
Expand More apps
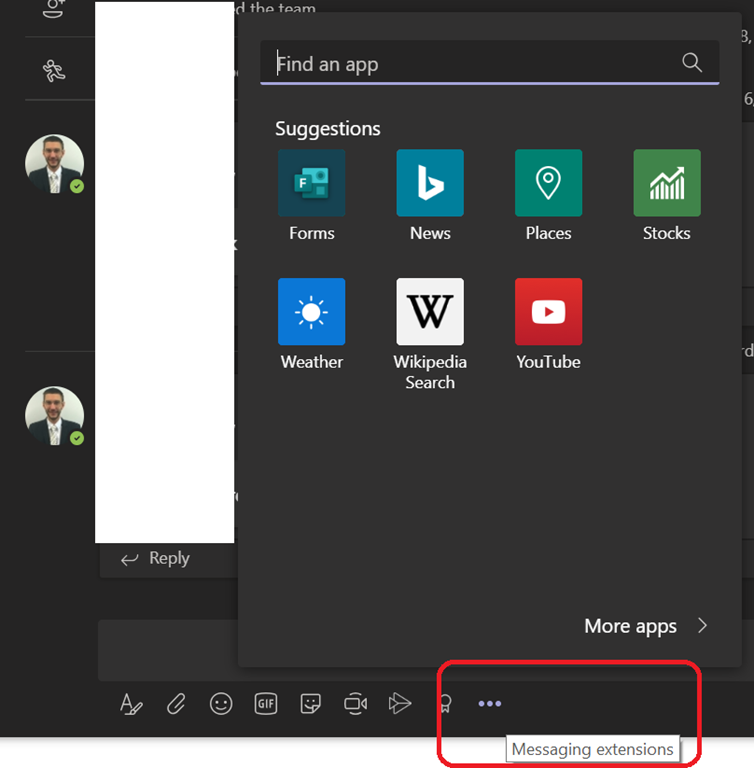click(x=646, y=626)
